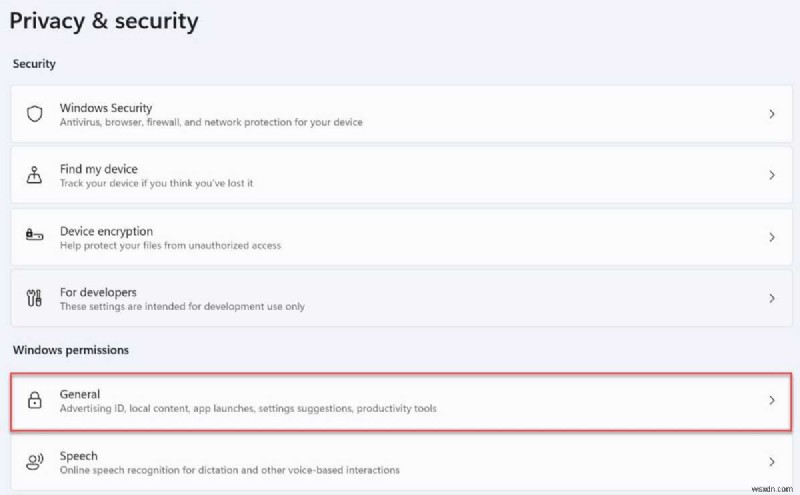Open Speech recognition settings entry
The height and width of the screenshot is (495, 800).
point(78,456)
